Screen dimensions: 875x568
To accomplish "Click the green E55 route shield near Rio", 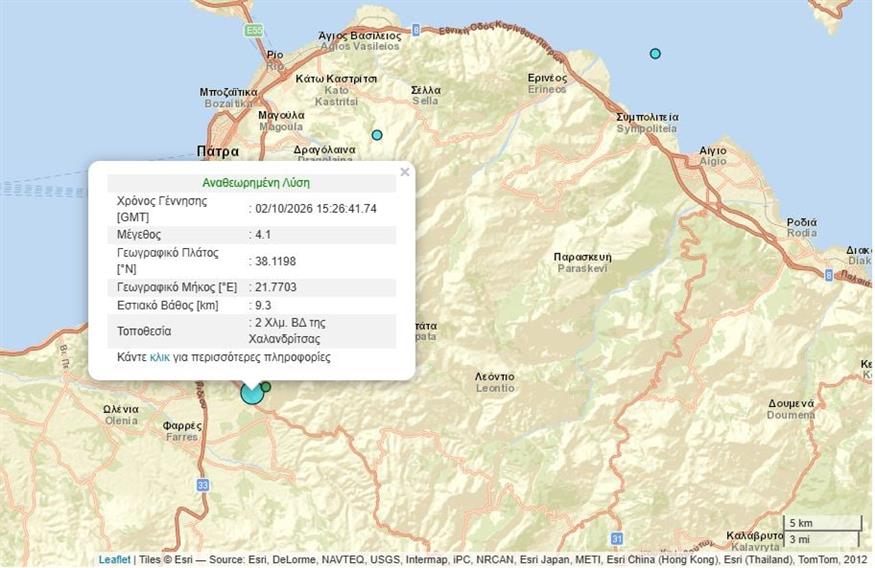I will [x=254, y=31].
